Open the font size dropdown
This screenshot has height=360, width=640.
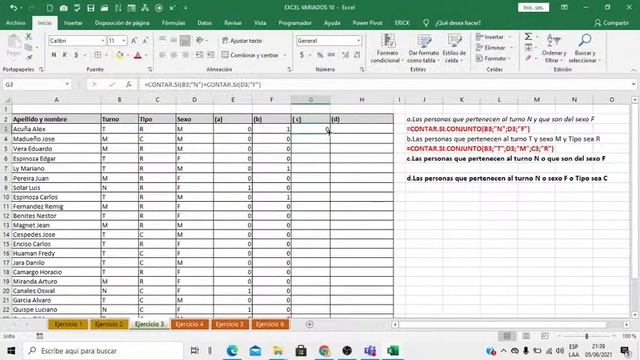tap(124, 41)
